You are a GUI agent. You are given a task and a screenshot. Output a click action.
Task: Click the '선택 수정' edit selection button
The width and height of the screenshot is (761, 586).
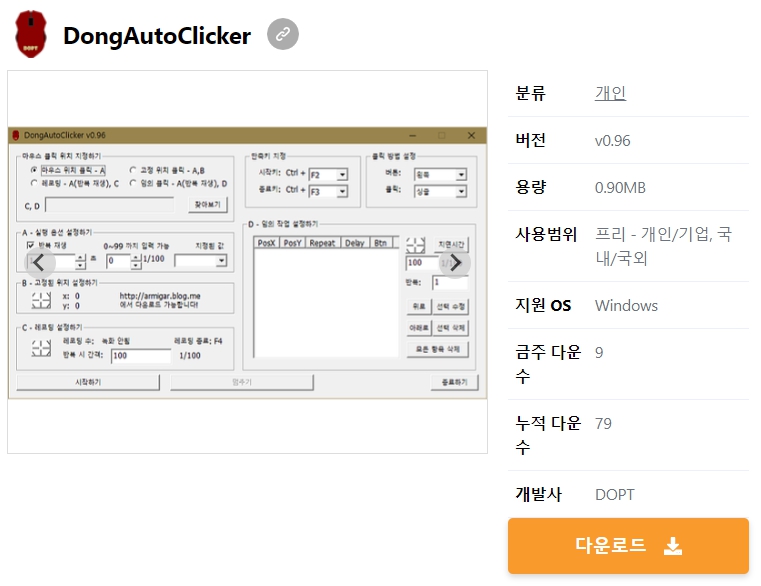[450, 306]
